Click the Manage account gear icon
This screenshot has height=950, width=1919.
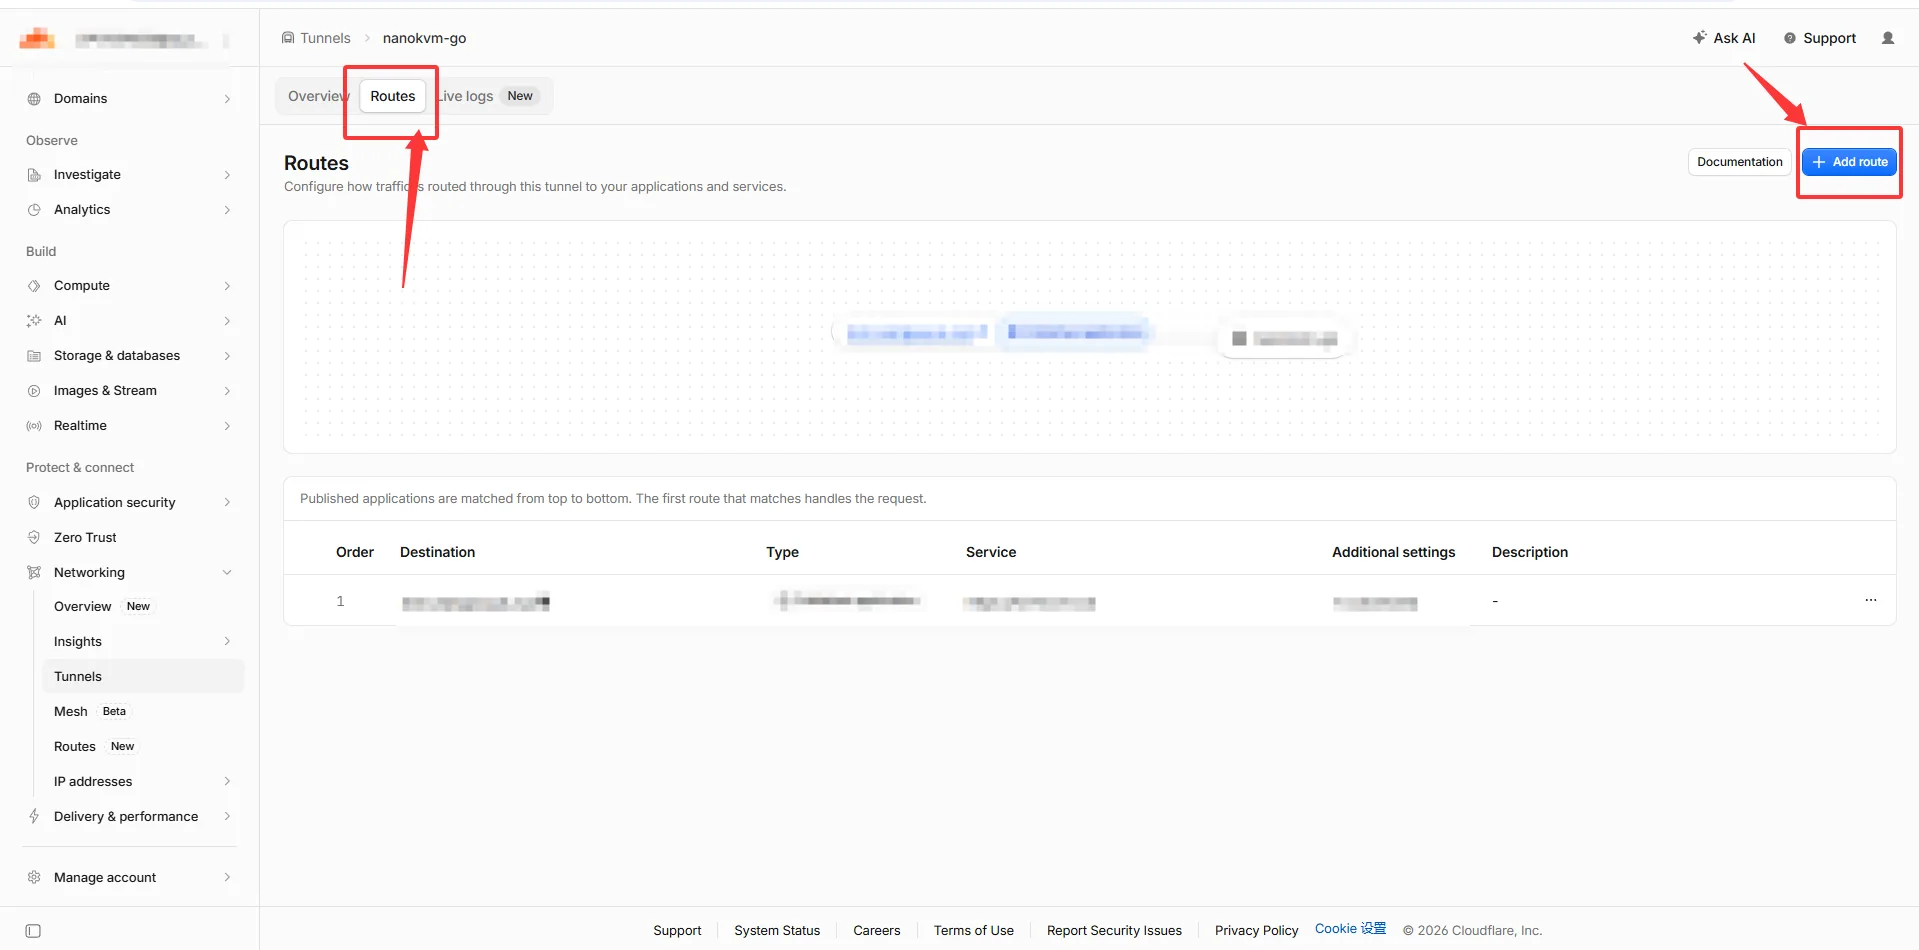coord(34,877)
